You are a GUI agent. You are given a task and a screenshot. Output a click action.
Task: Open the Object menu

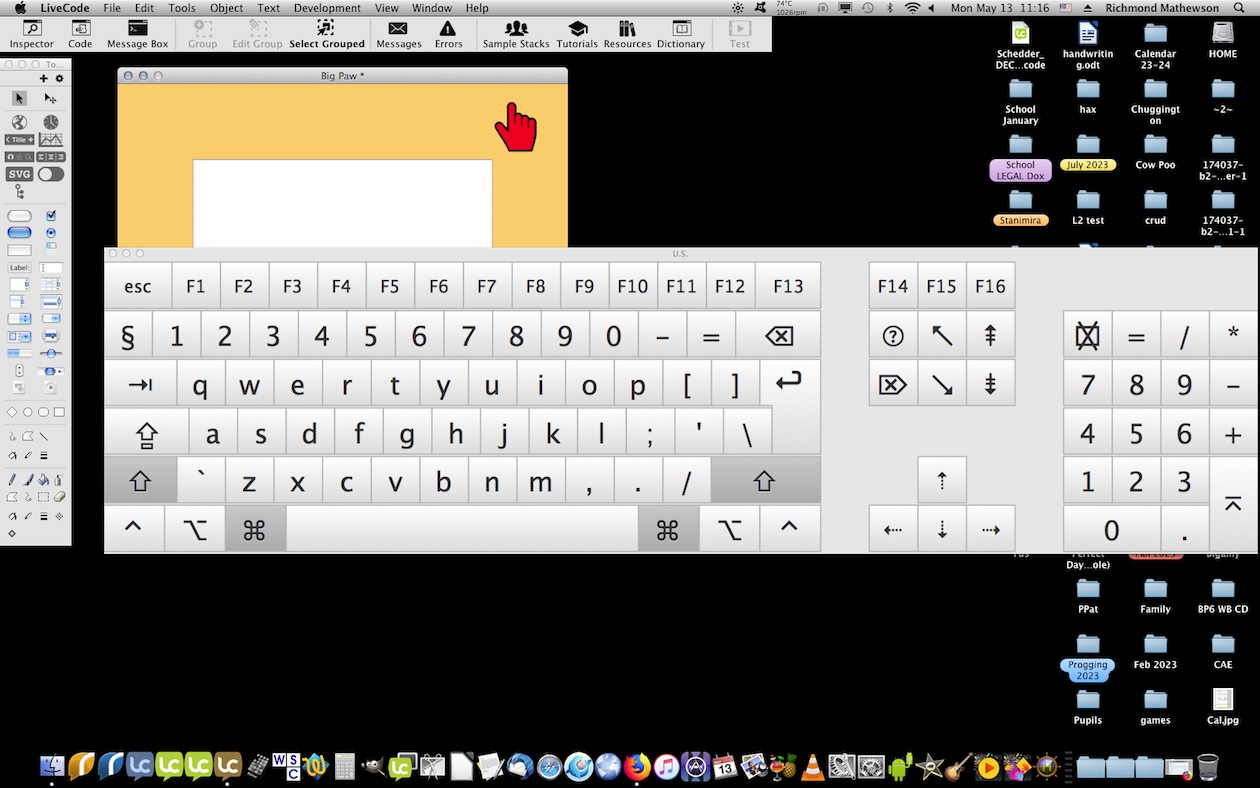pyautogui.click(x=226, y=8)
